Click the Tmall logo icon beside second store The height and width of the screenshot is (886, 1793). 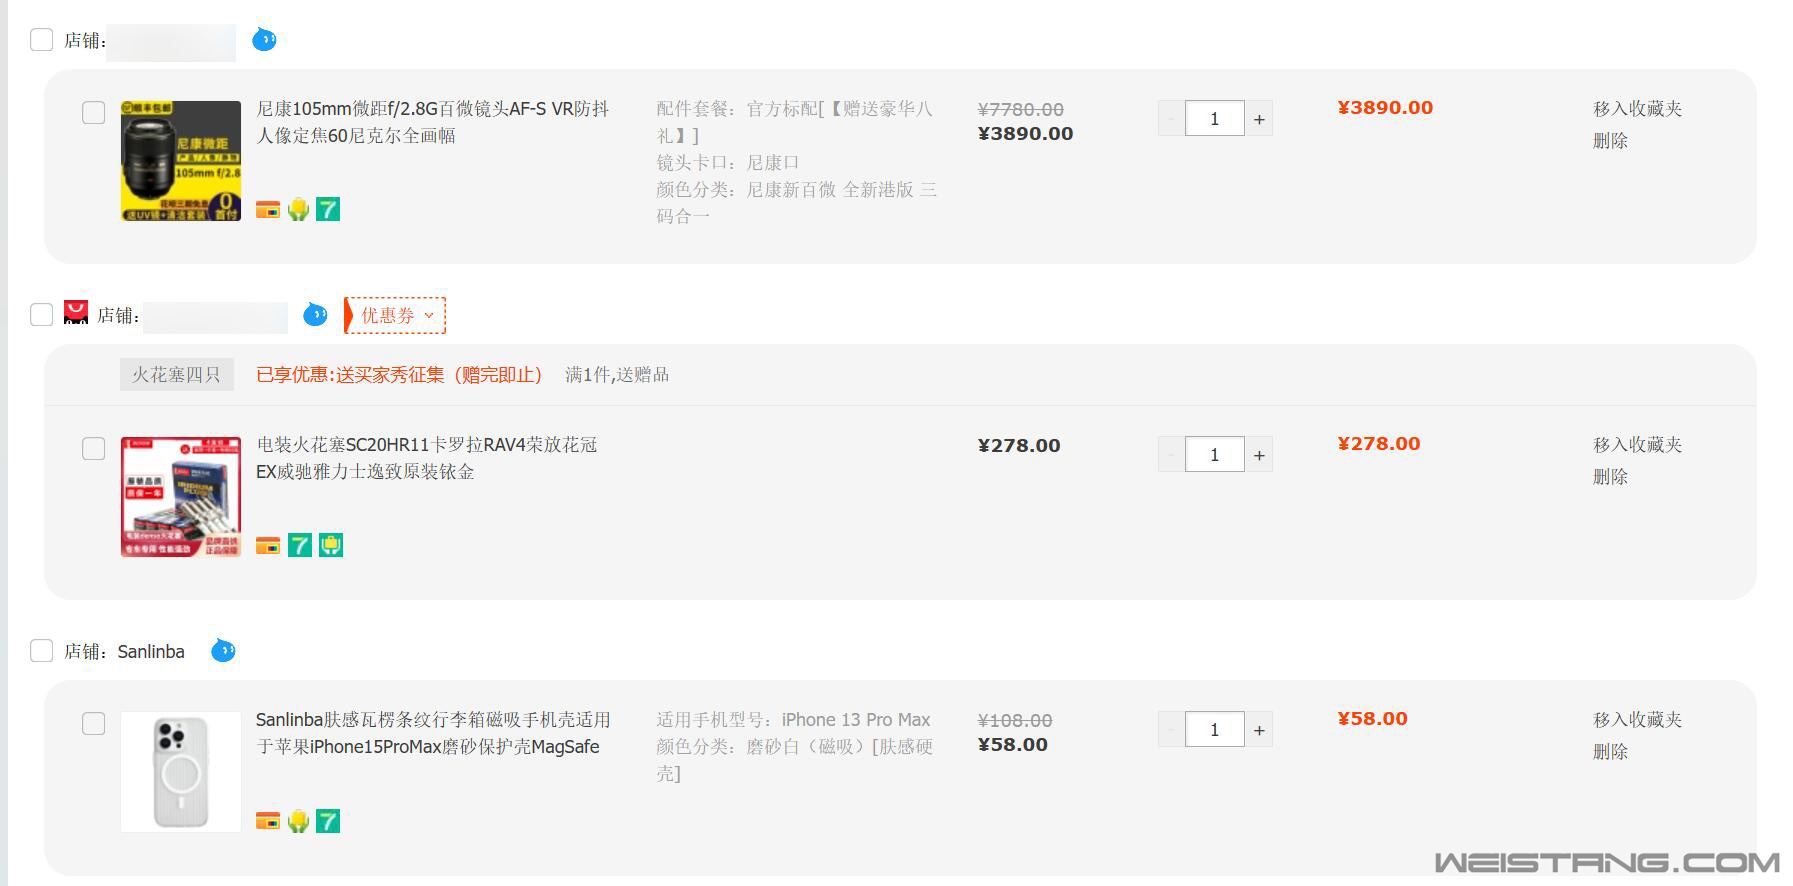(76, 312)
